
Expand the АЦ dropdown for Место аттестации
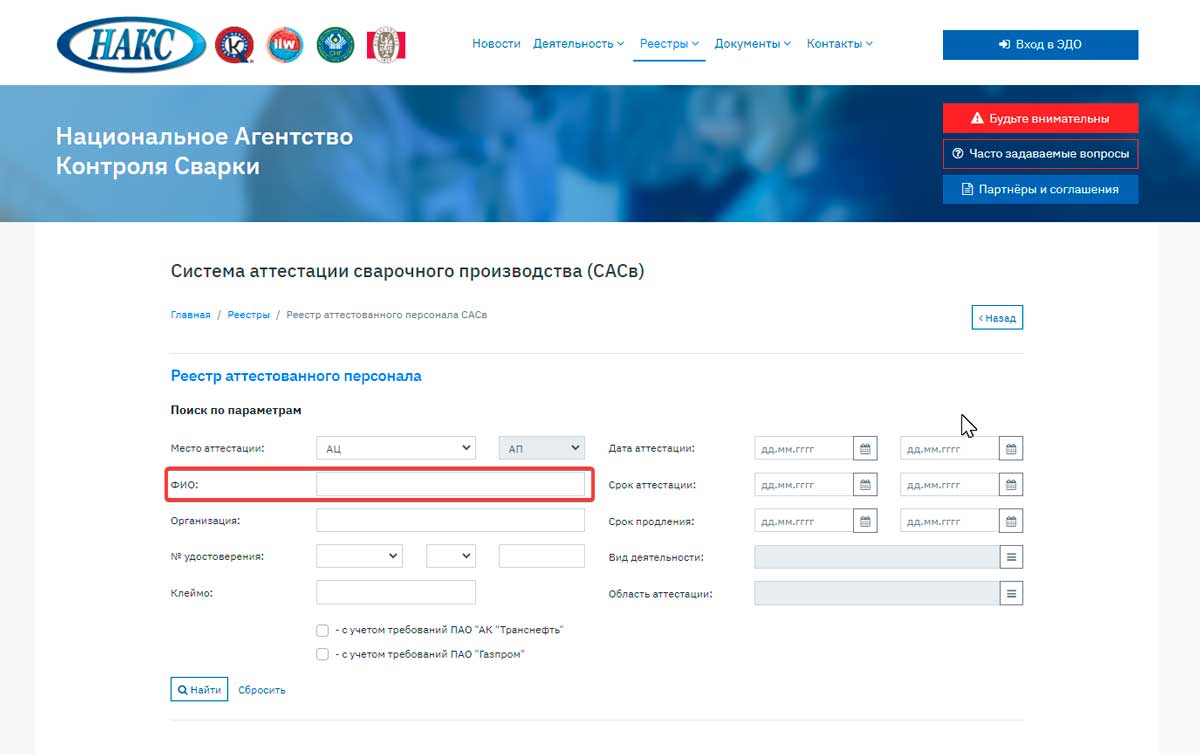coord(395,449)
